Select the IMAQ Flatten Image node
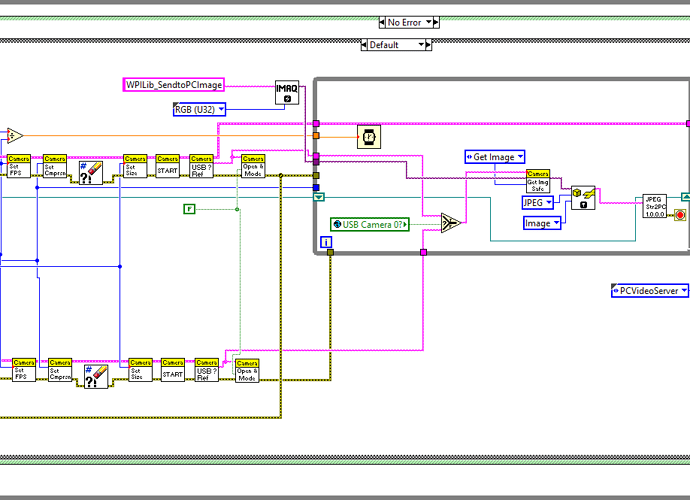 [x=583, y=198]
